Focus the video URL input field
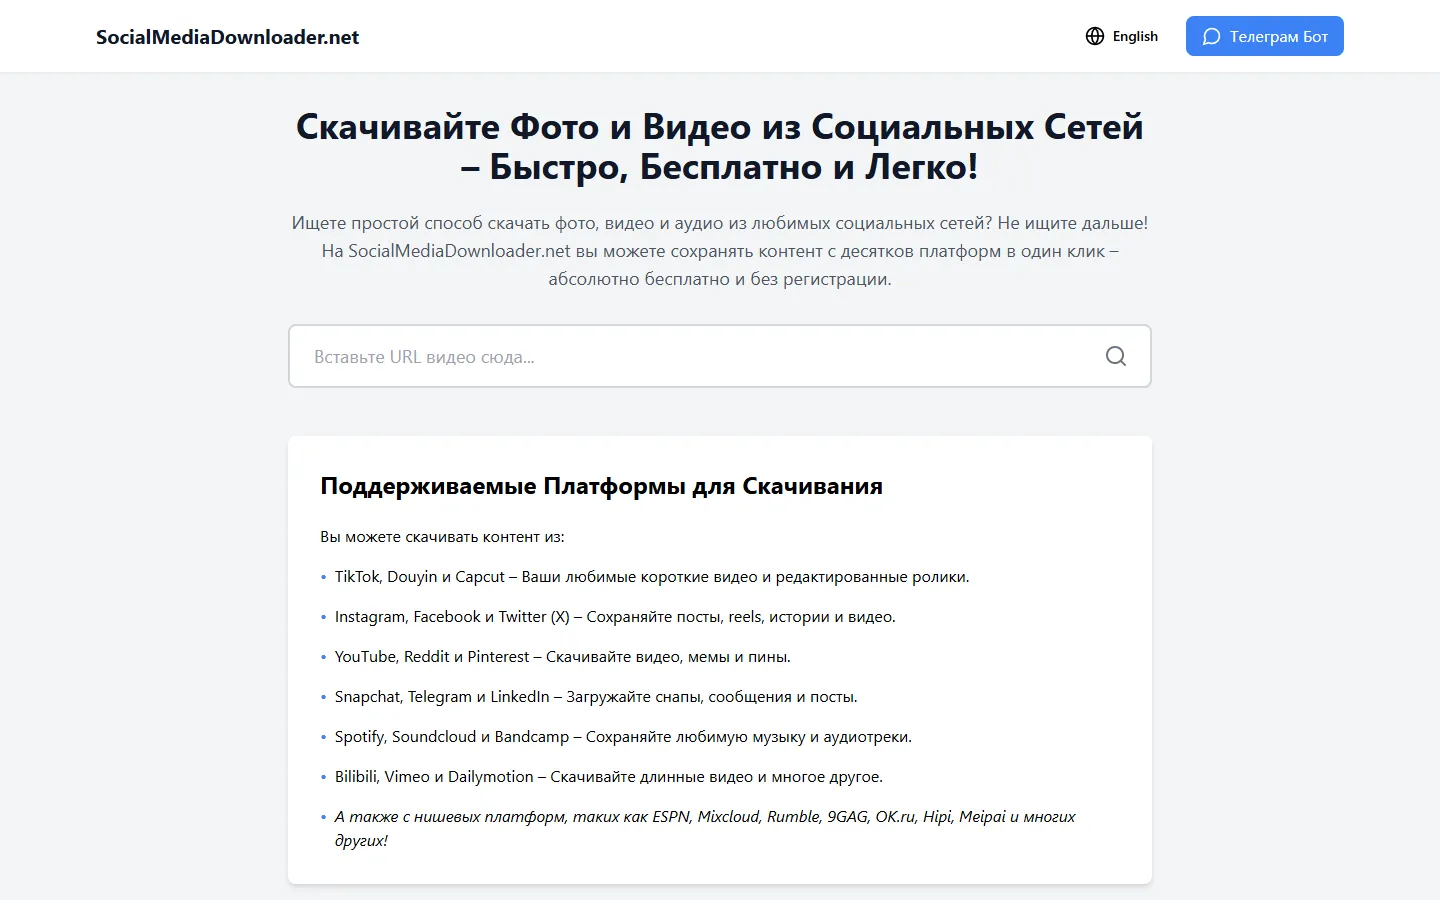 click(720, 356)
